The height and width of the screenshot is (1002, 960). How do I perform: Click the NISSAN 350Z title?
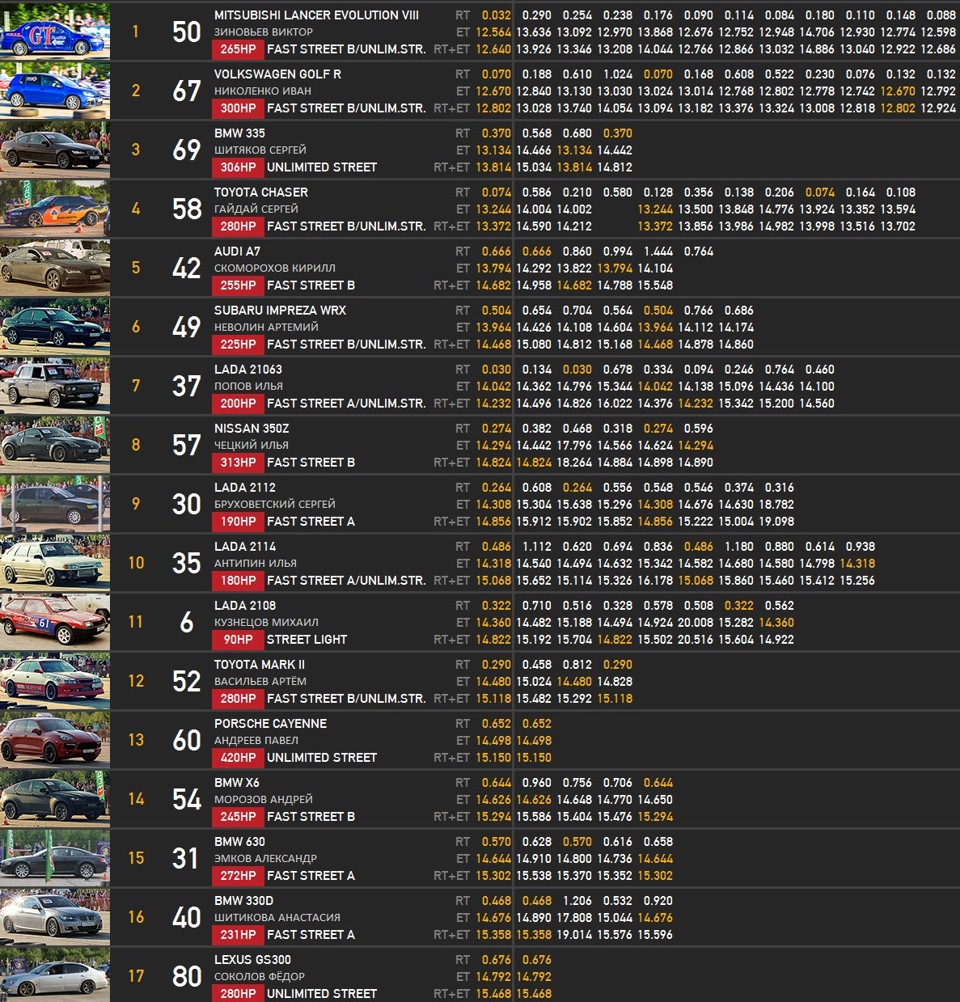(251, 428)
